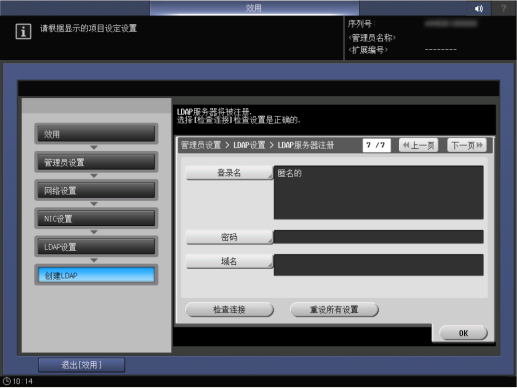Click the 登录名 button
The height and width of the screenshot is (388, 517).
[x=229, y=173]
